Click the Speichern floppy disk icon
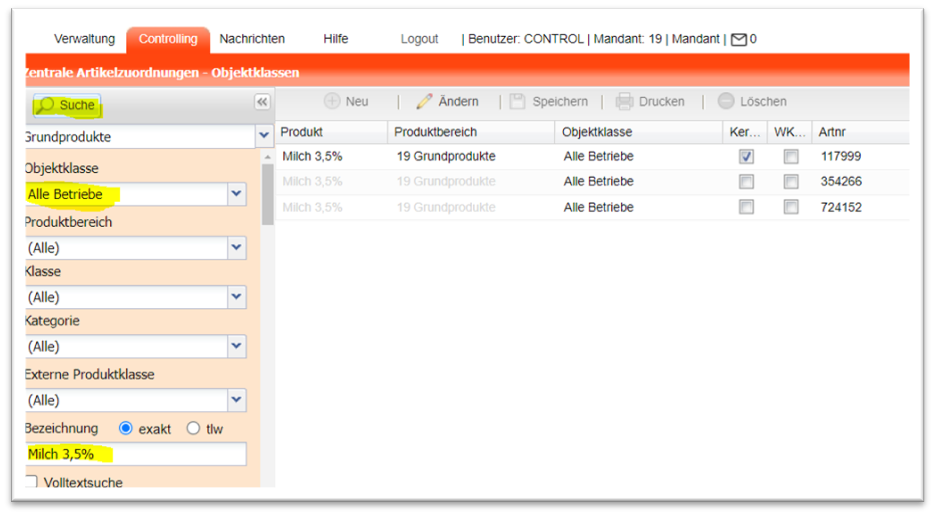The image size is (935, 516). pos(517,101)
